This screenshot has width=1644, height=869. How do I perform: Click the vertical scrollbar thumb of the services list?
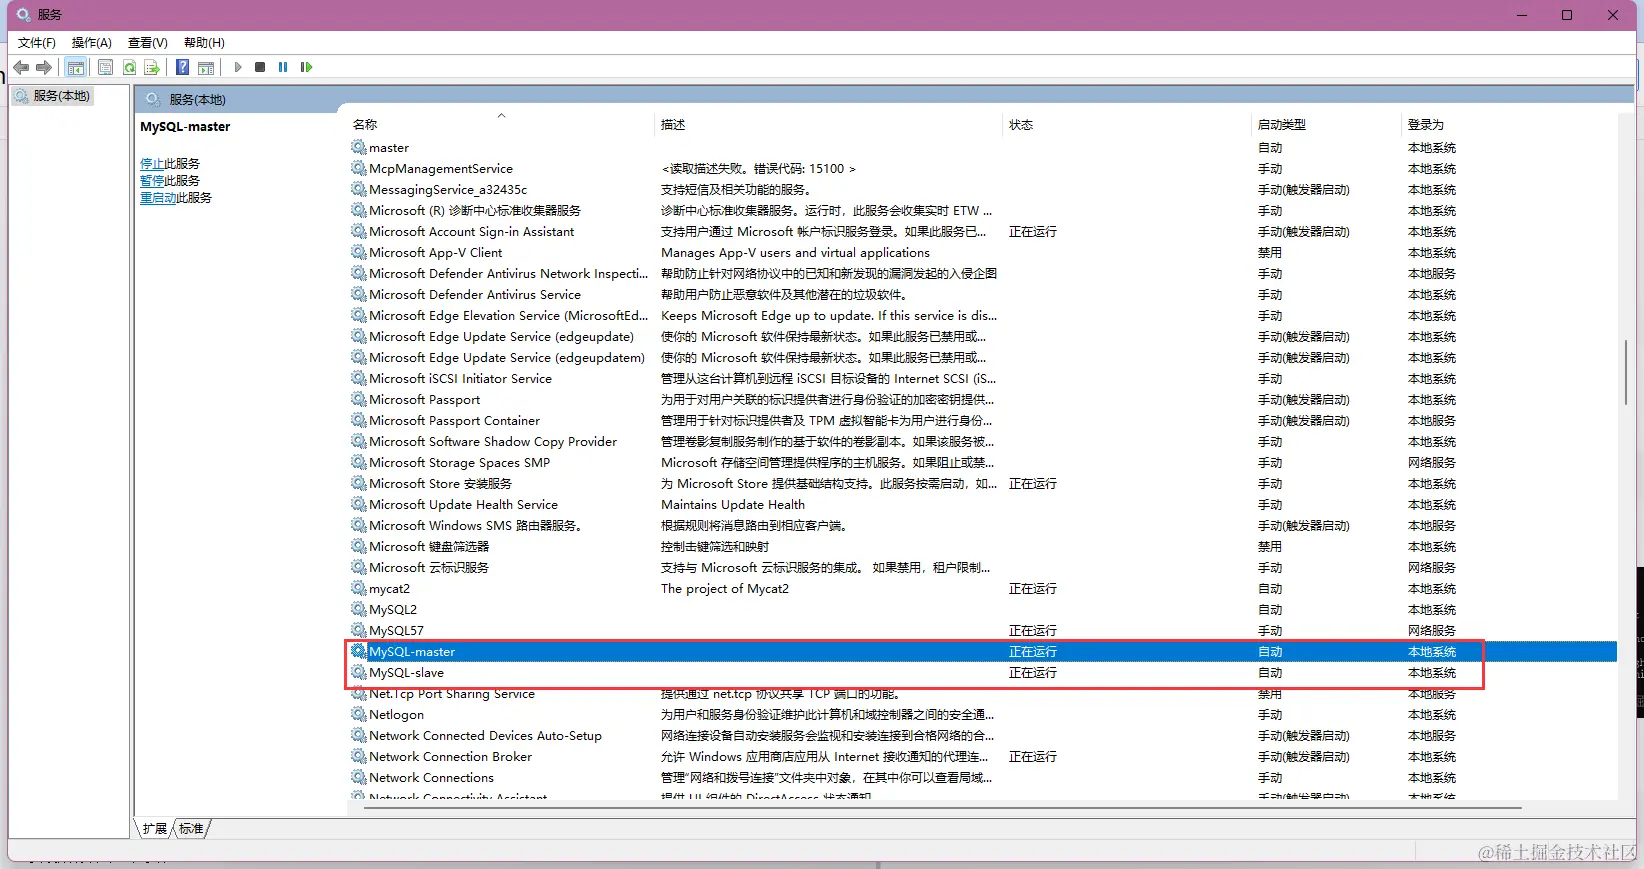[1626, 372]
